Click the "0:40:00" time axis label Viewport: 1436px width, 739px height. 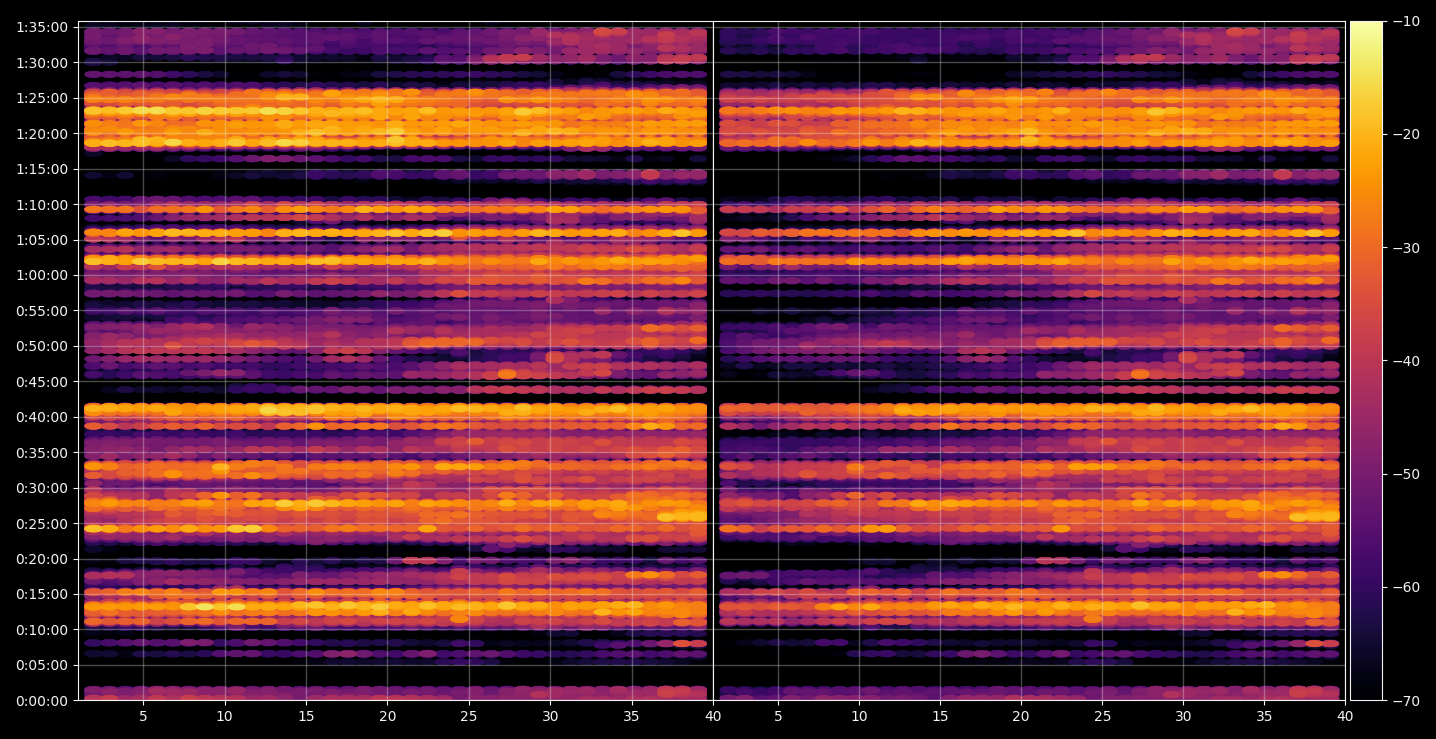[x=43, y=417]
